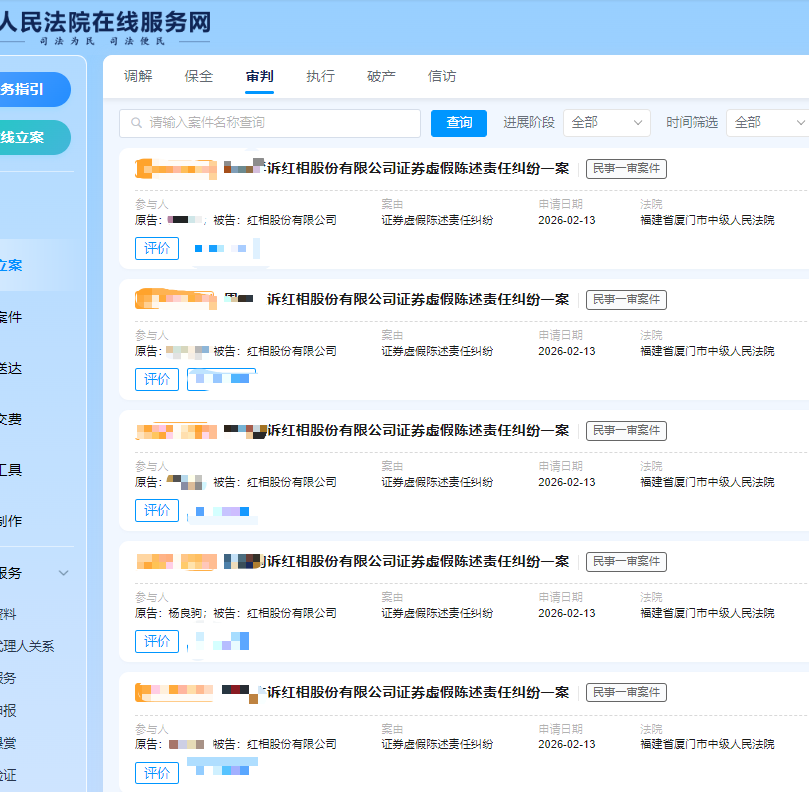Open the 执行 tab
809x792 pixels.
point(320,77)
